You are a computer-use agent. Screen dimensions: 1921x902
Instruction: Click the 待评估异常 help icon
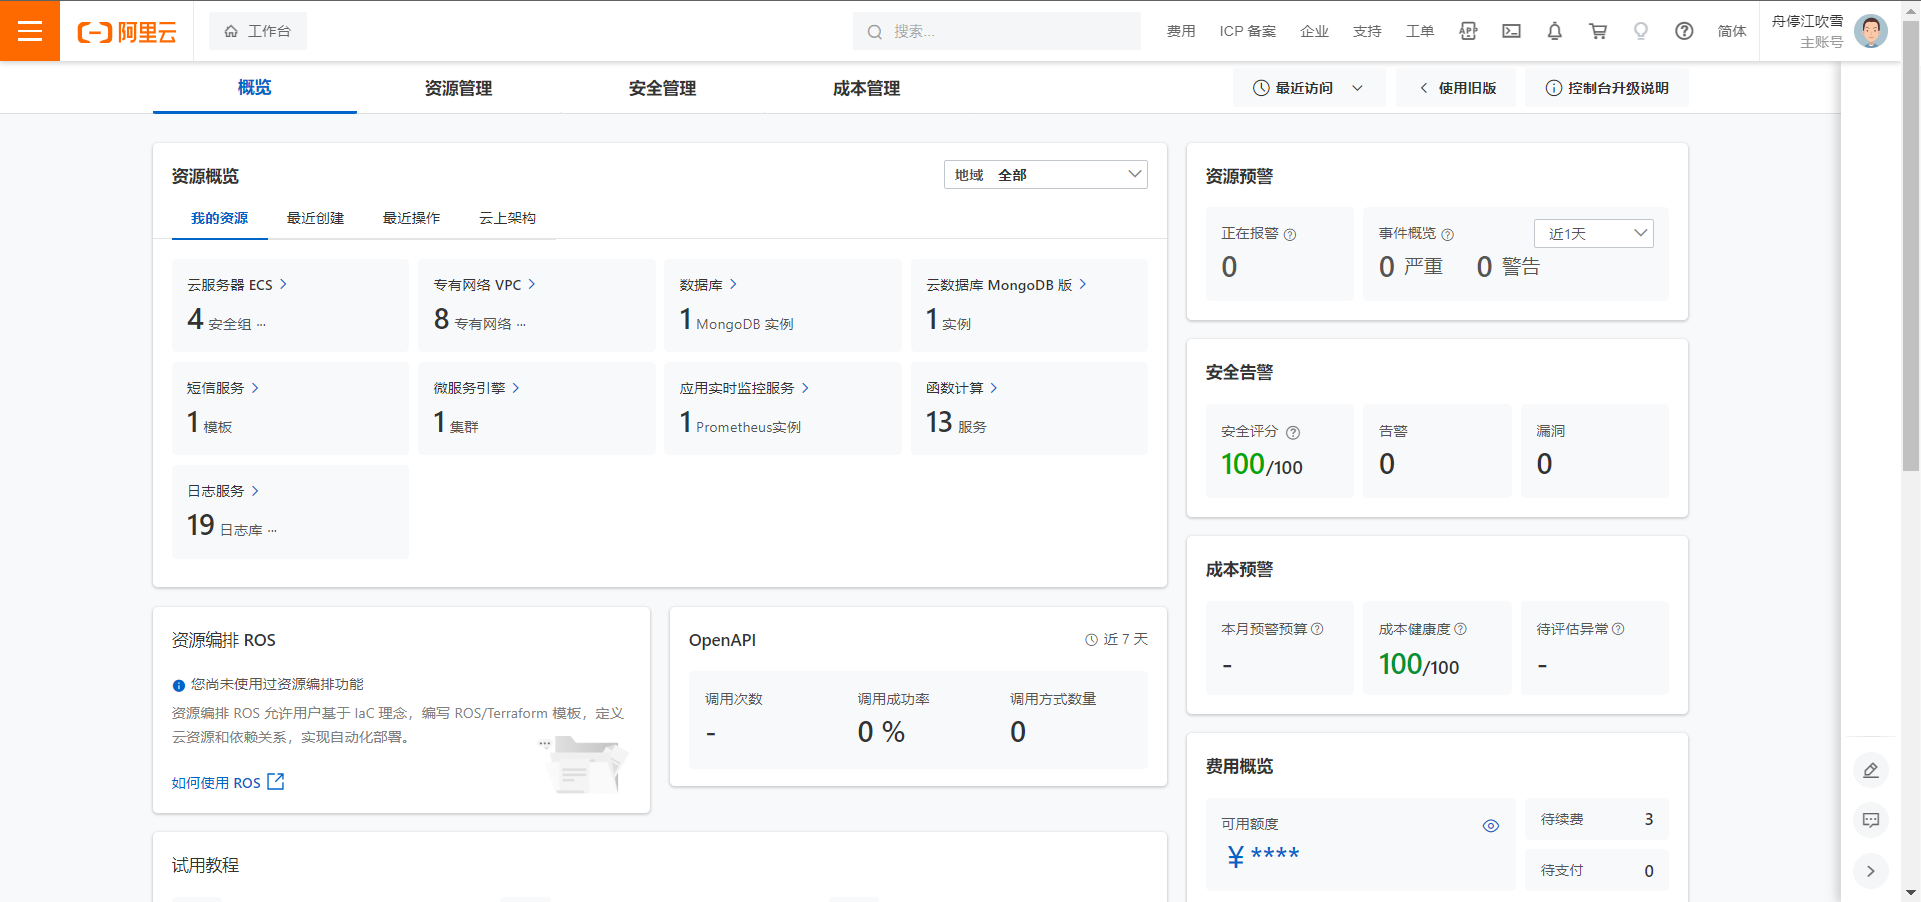click(1618, 629)
